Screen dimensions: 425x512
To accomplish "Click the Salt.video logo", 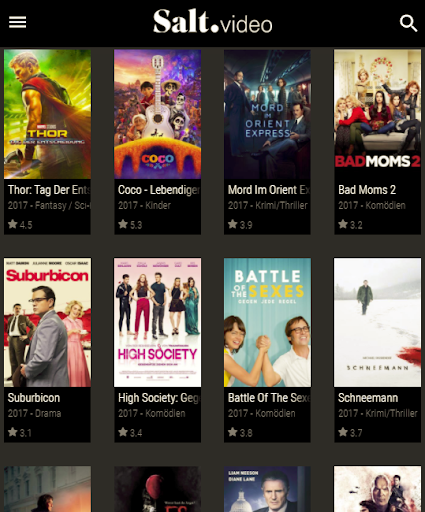I will click(x=213, y=22).
